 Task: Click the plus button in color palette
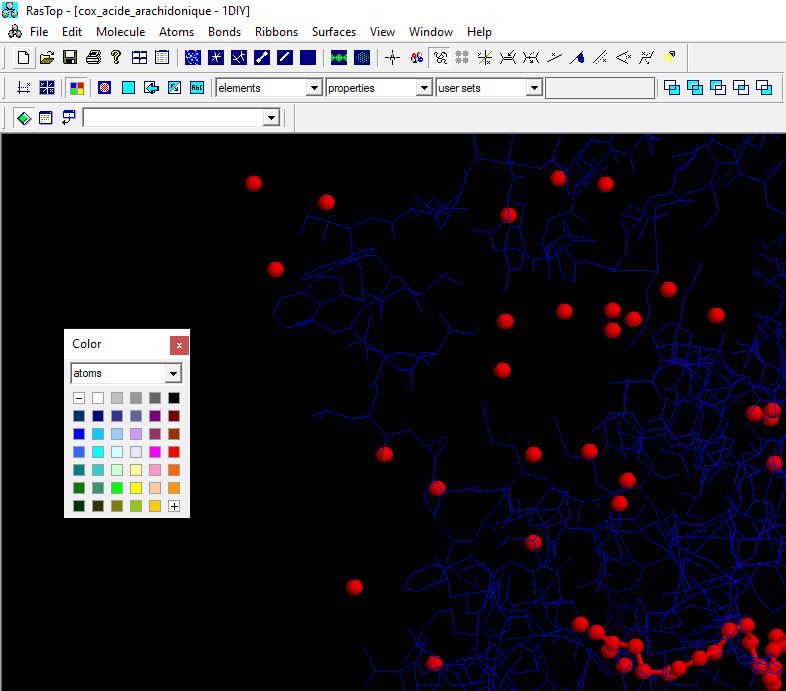174,506
